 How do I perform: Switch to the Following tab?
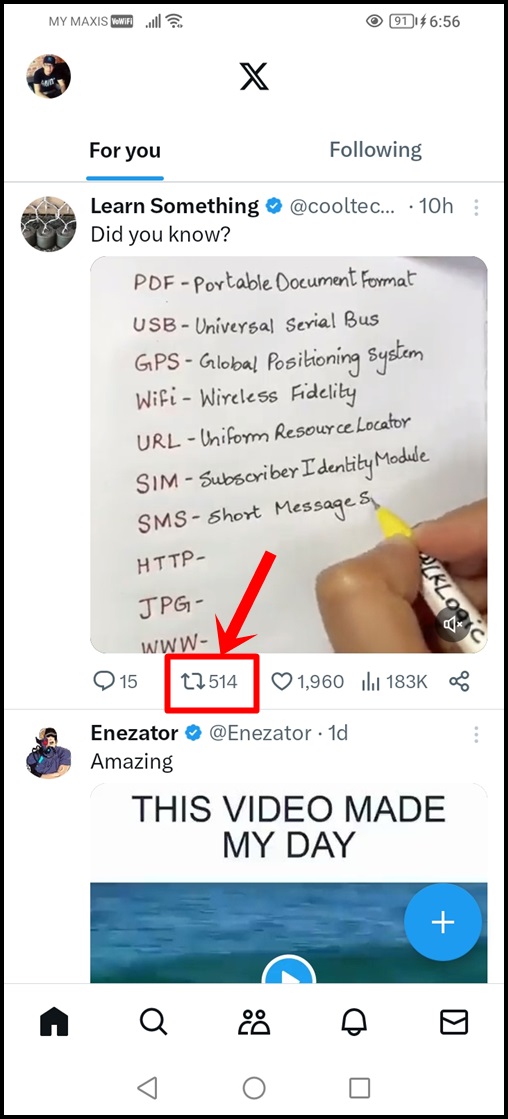coord(375,150)
